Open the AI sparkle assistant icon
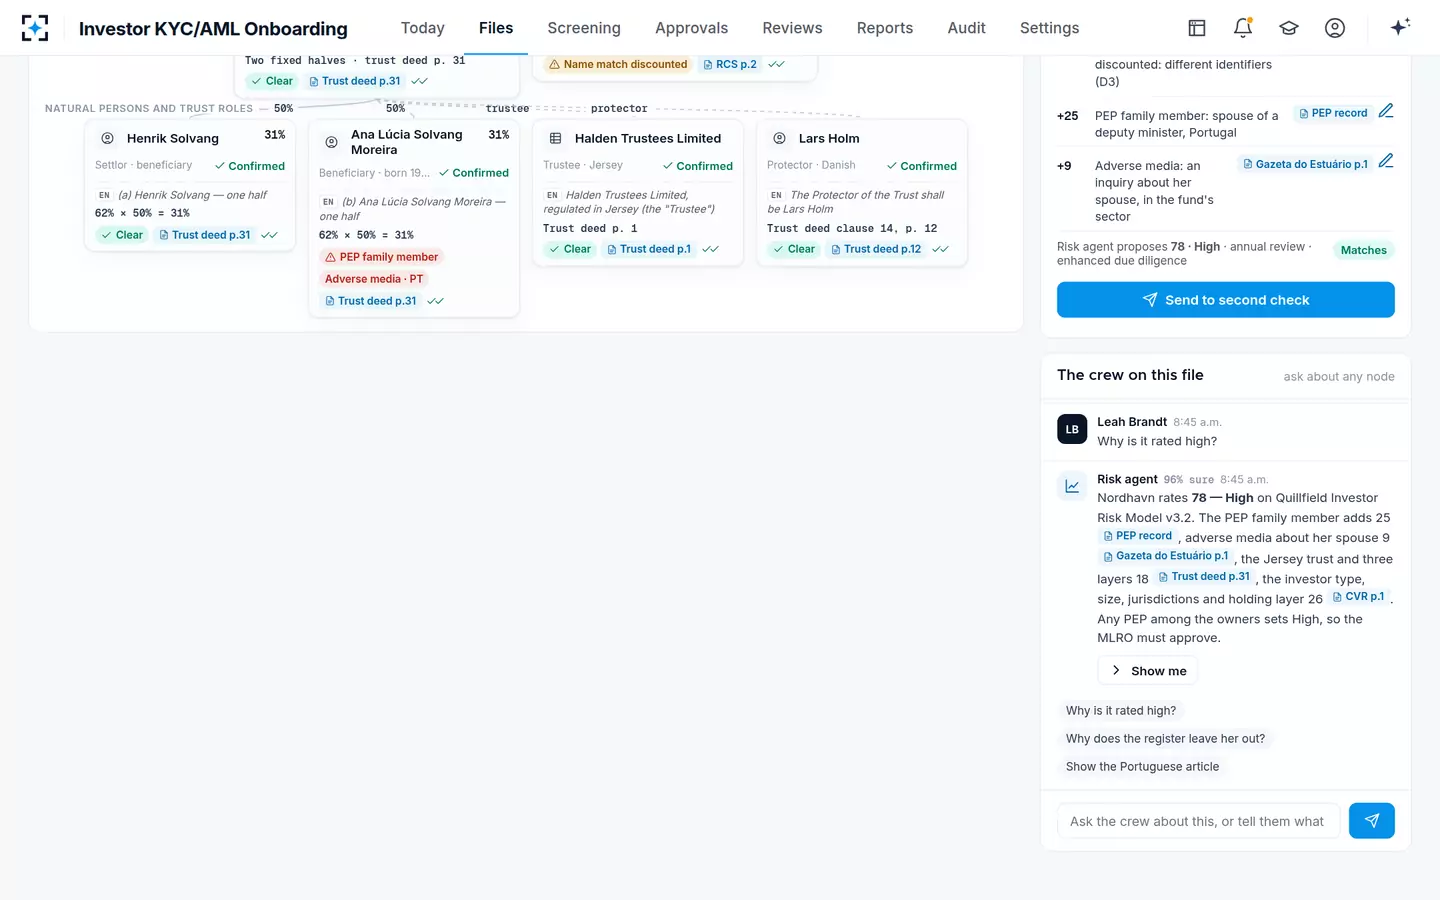Image resolution: width=1440 pixels, height=900 pixels. [x=1400, y=27]
